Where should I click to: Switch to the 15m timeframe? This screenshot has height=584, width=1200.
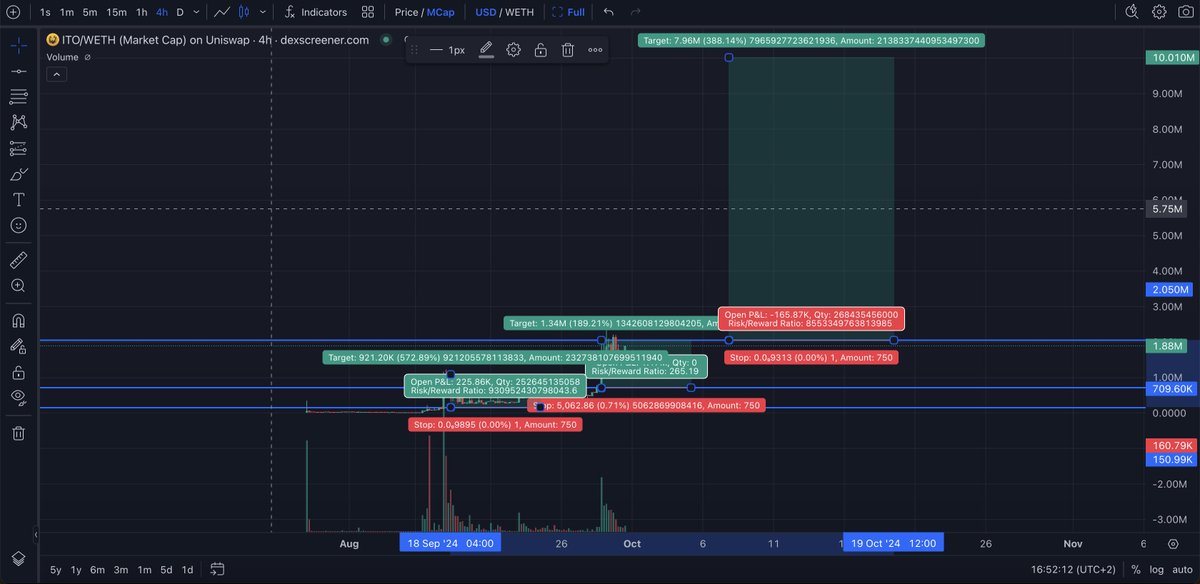point(116,11)
